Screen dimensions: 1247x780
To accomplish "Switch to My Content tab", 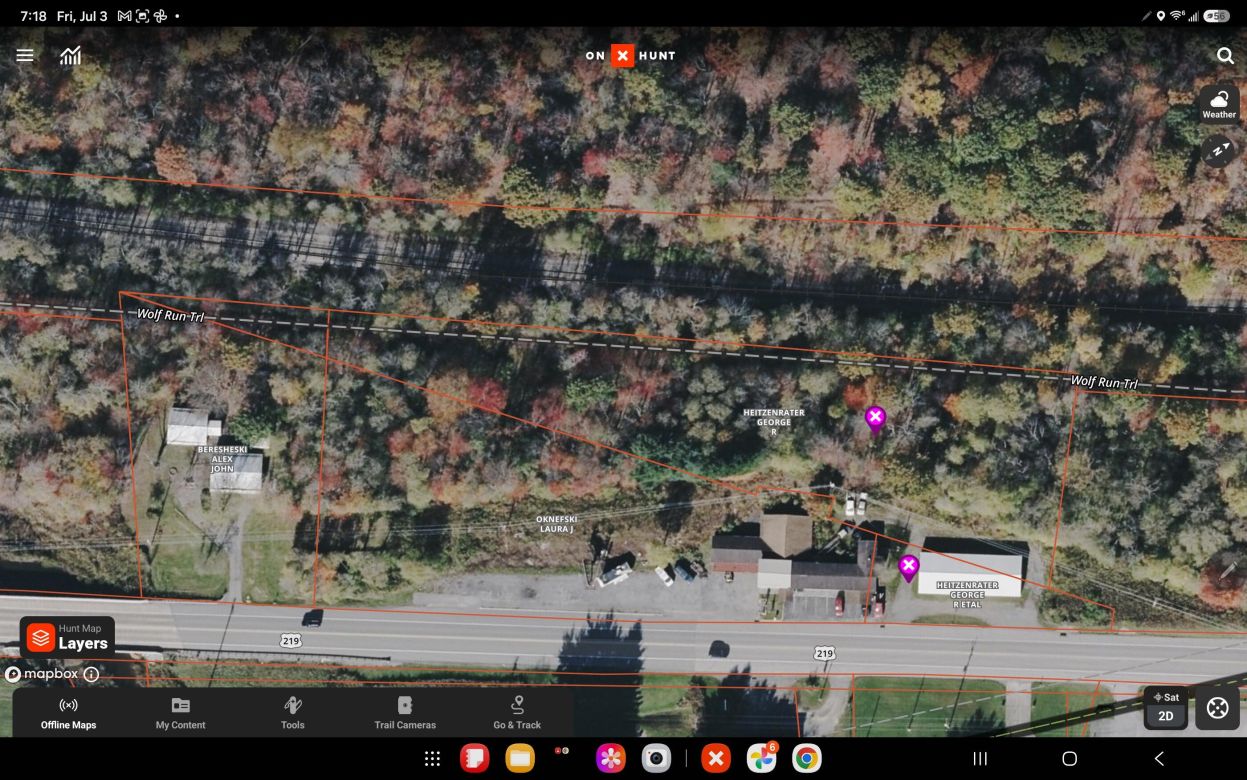I will point(181,713).
